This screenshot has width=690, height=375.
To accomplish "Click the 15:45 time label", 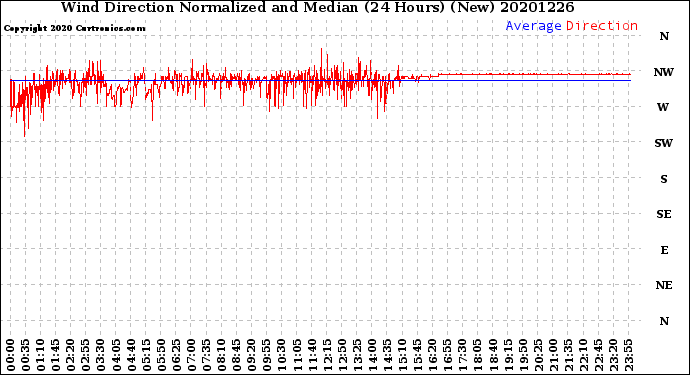I will coord(417,355).
